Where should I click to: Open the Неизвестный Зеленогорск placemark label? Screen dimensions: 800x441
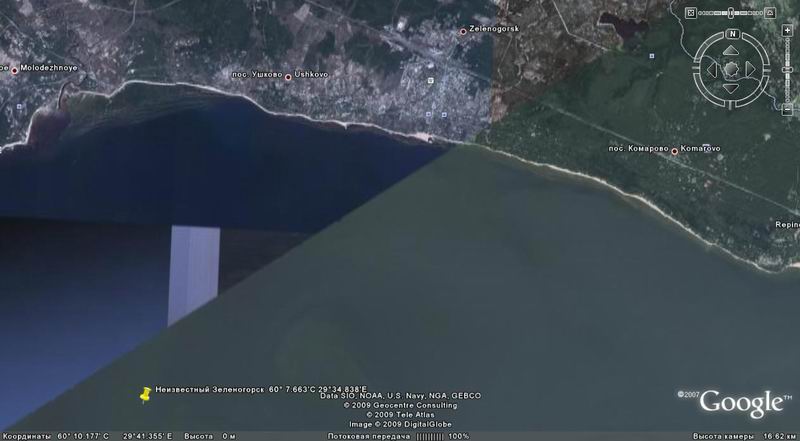(260, 389)
